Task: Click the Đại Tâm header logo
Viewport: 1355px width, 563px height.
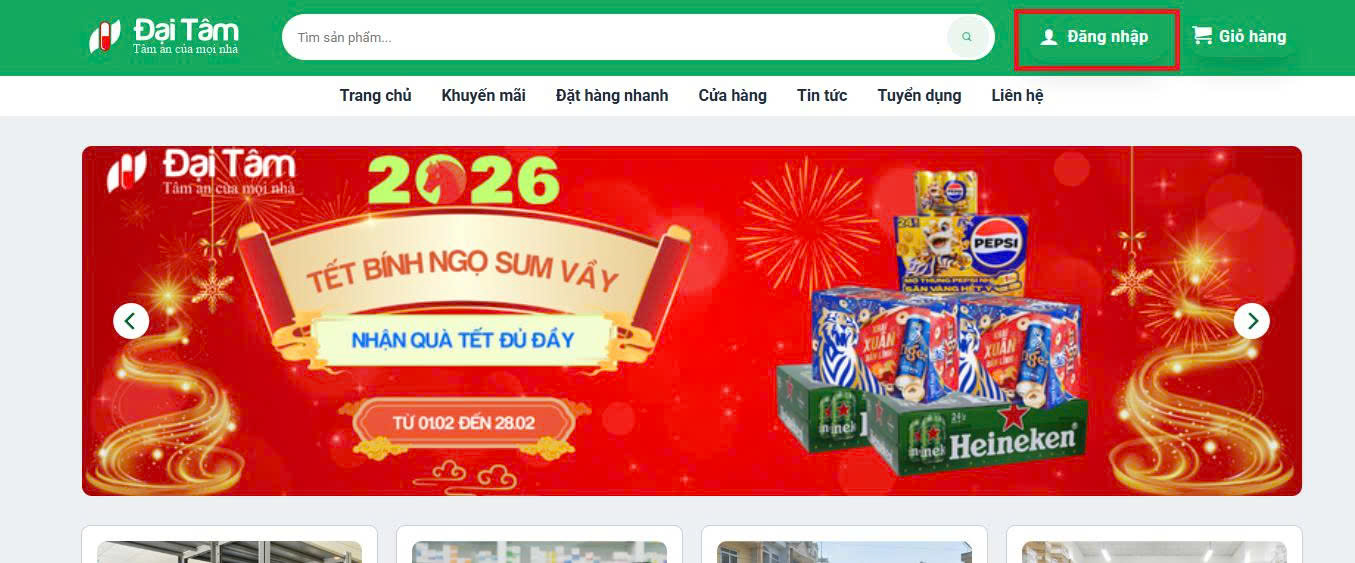Action: (164, 37)
